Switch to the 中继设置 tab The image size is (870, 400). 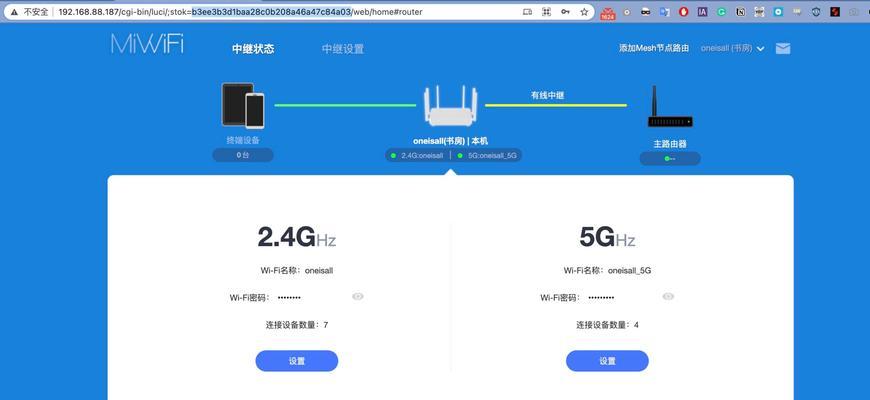click(x=343, y=49)
